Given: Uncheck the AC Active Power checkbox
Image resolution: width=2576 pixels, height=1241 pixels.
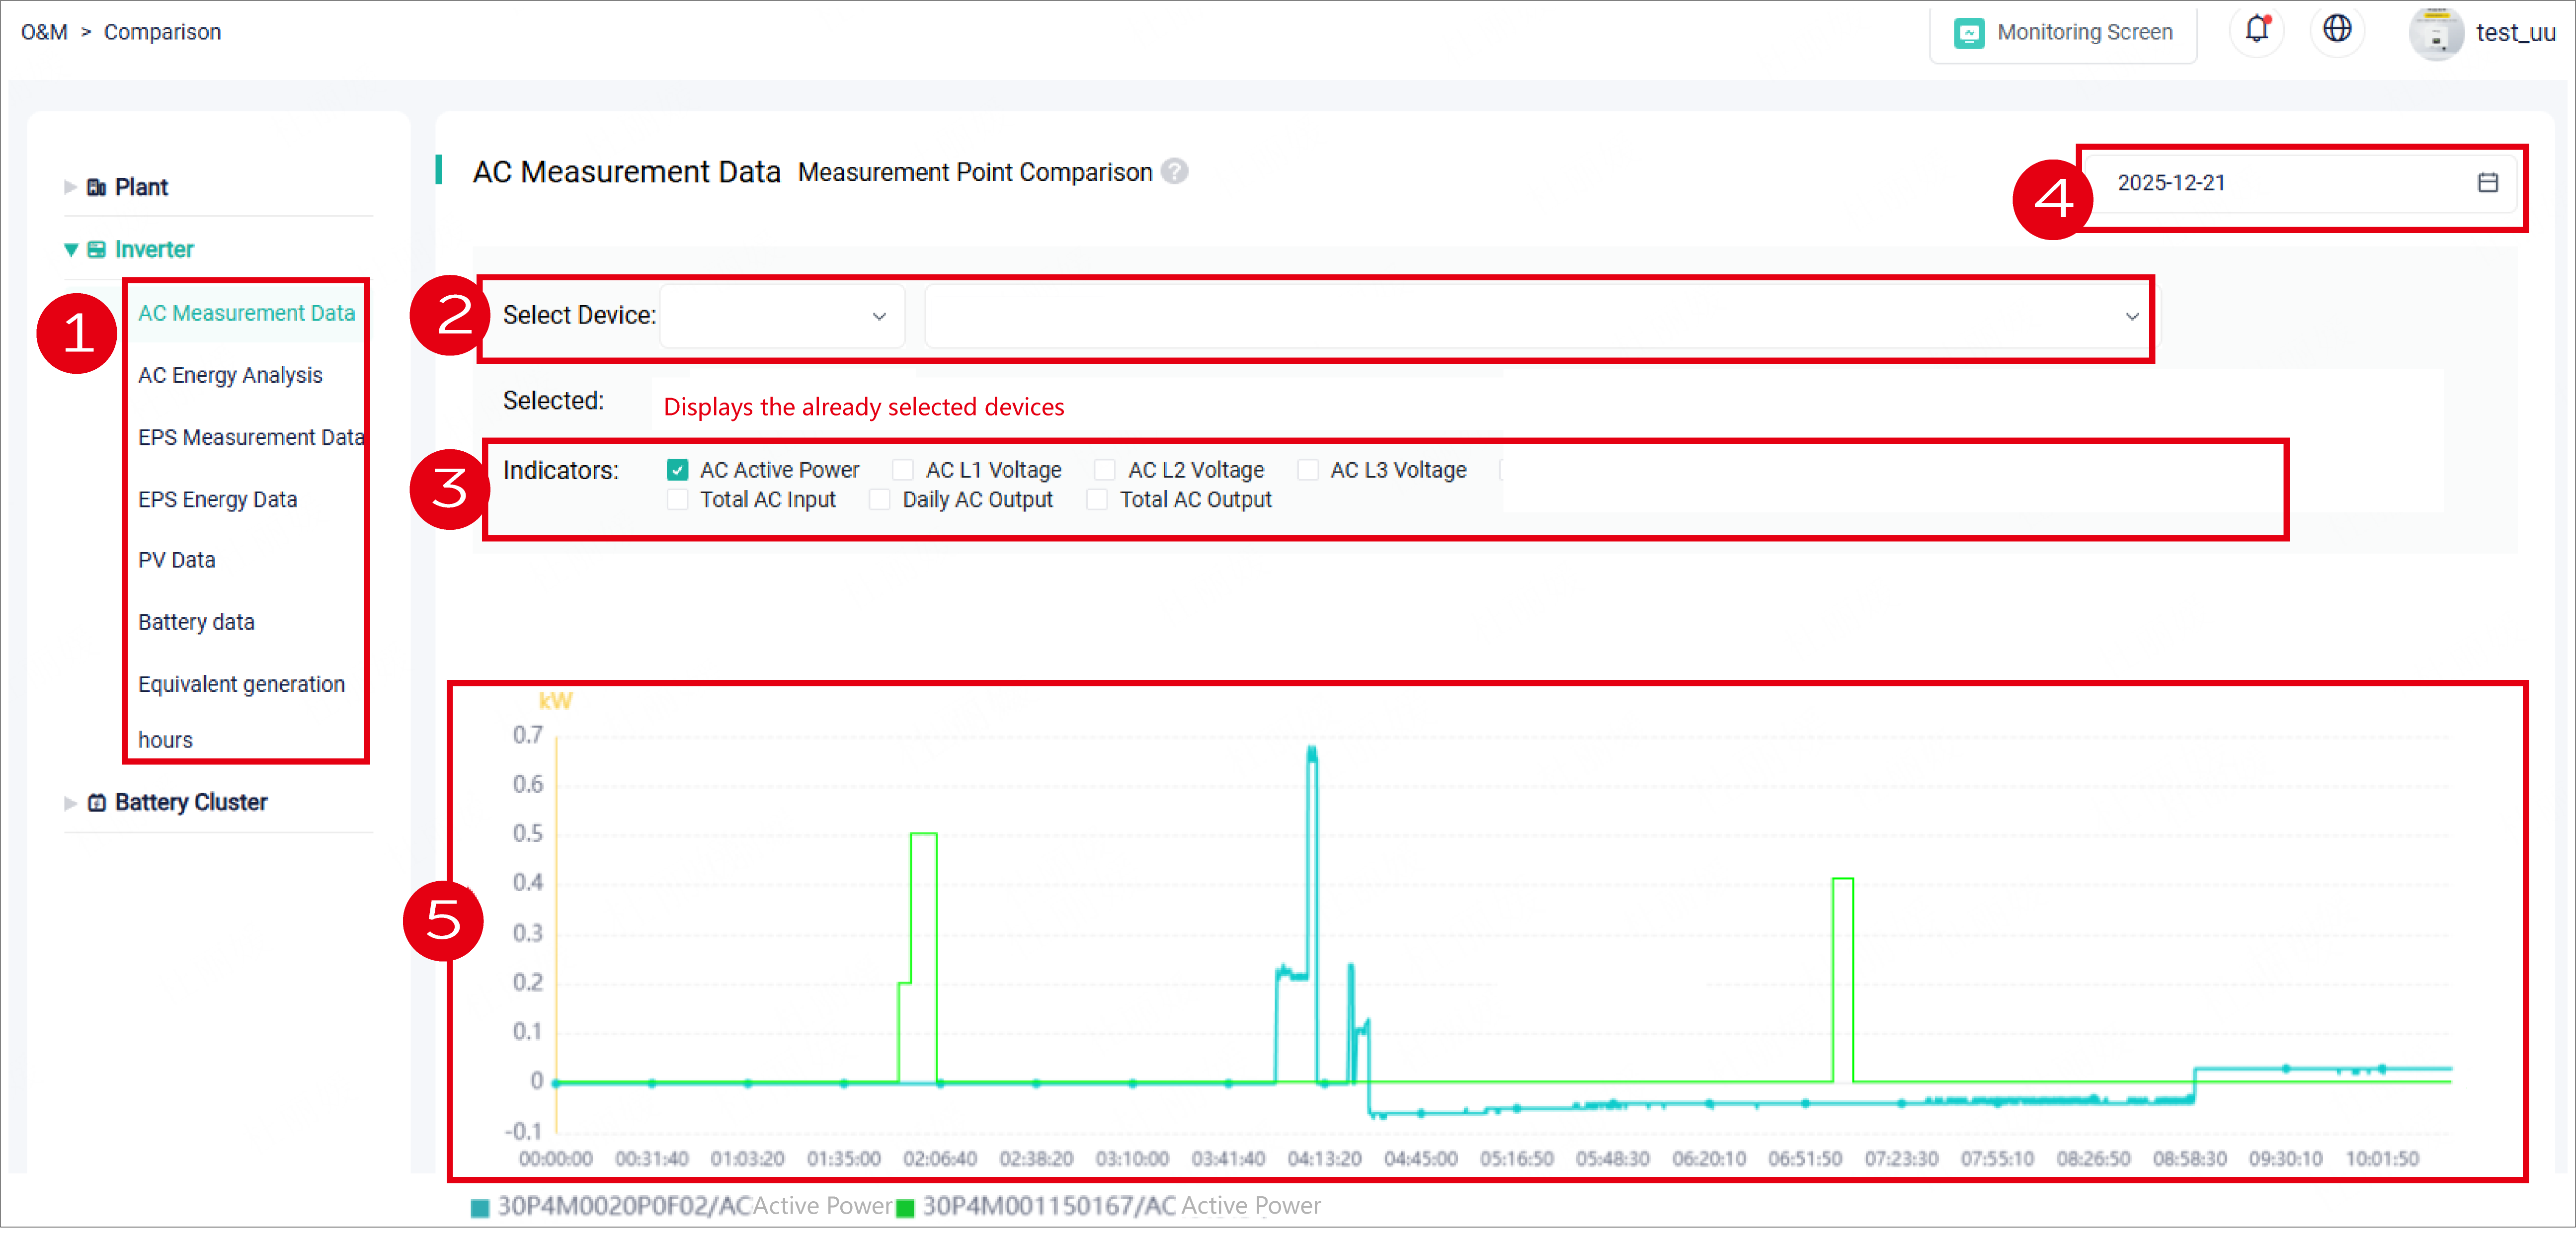Looking at the screenshot, I should [x=677, y=470].
